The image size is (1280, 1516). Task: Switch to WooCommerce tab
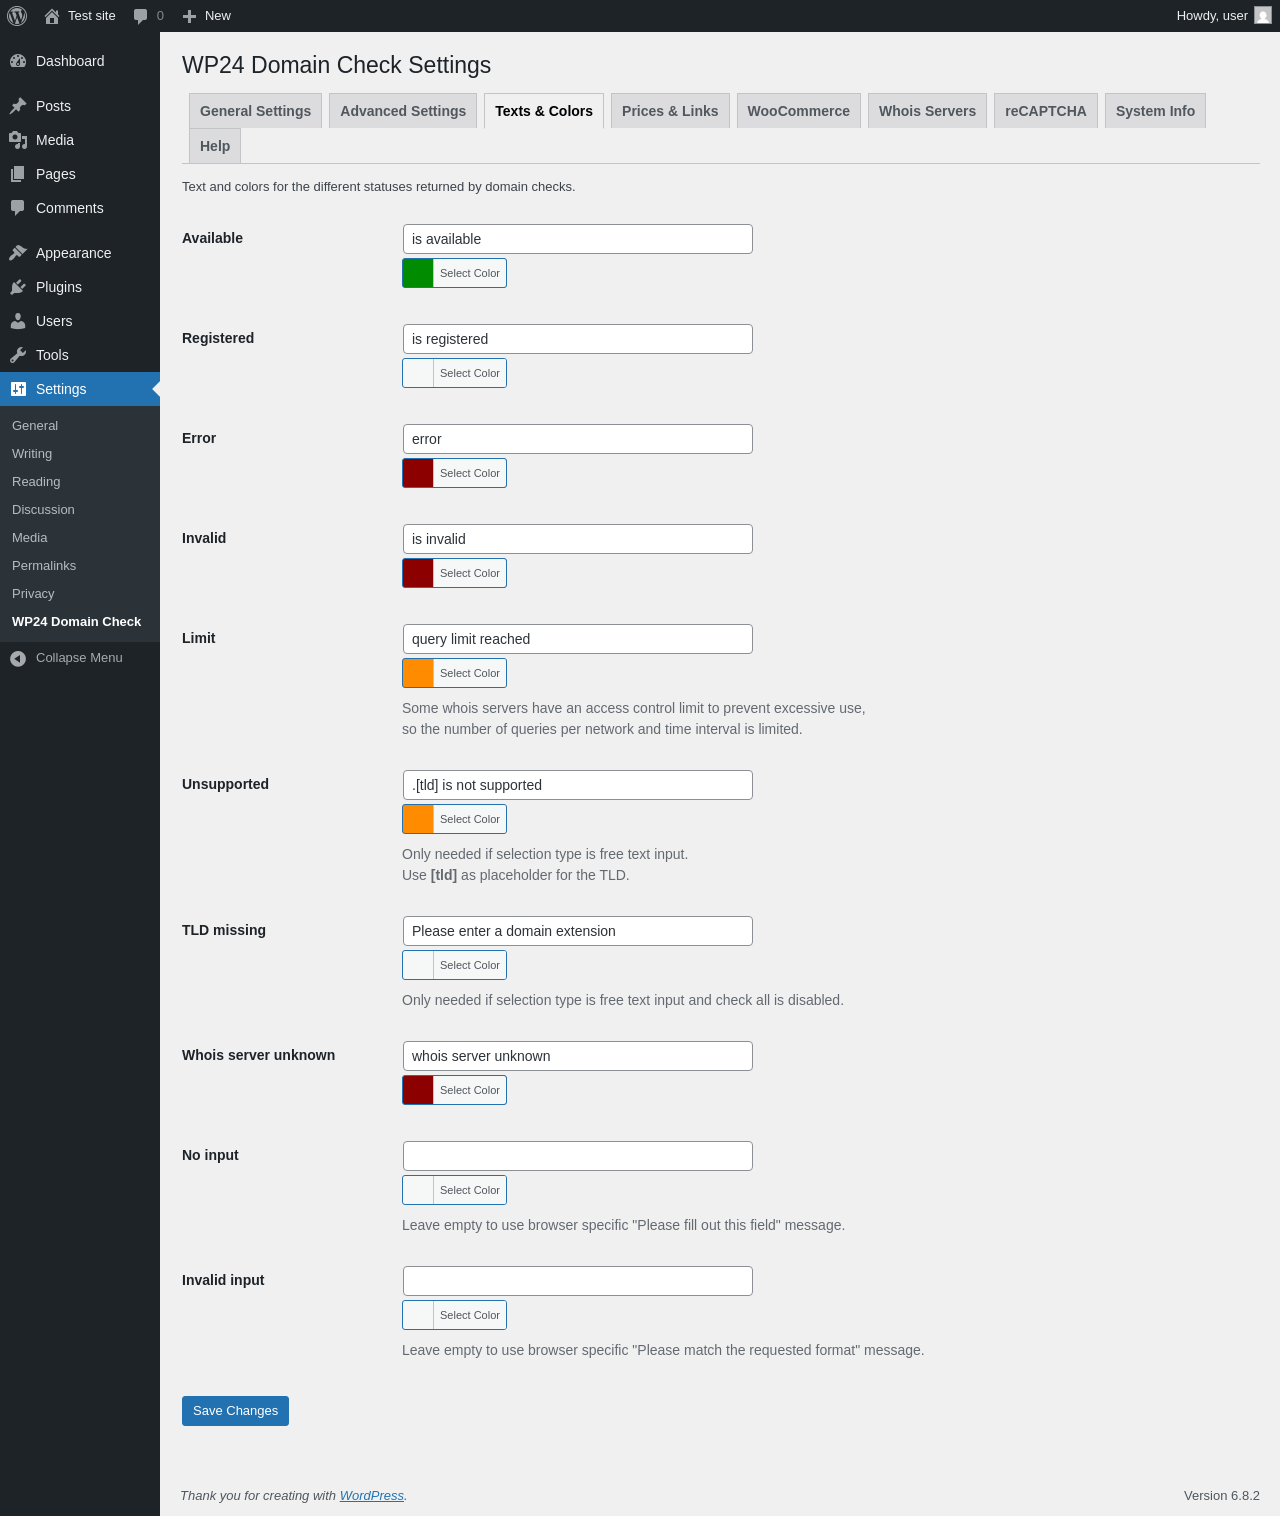pyautogui.click(x=798, y=111)
